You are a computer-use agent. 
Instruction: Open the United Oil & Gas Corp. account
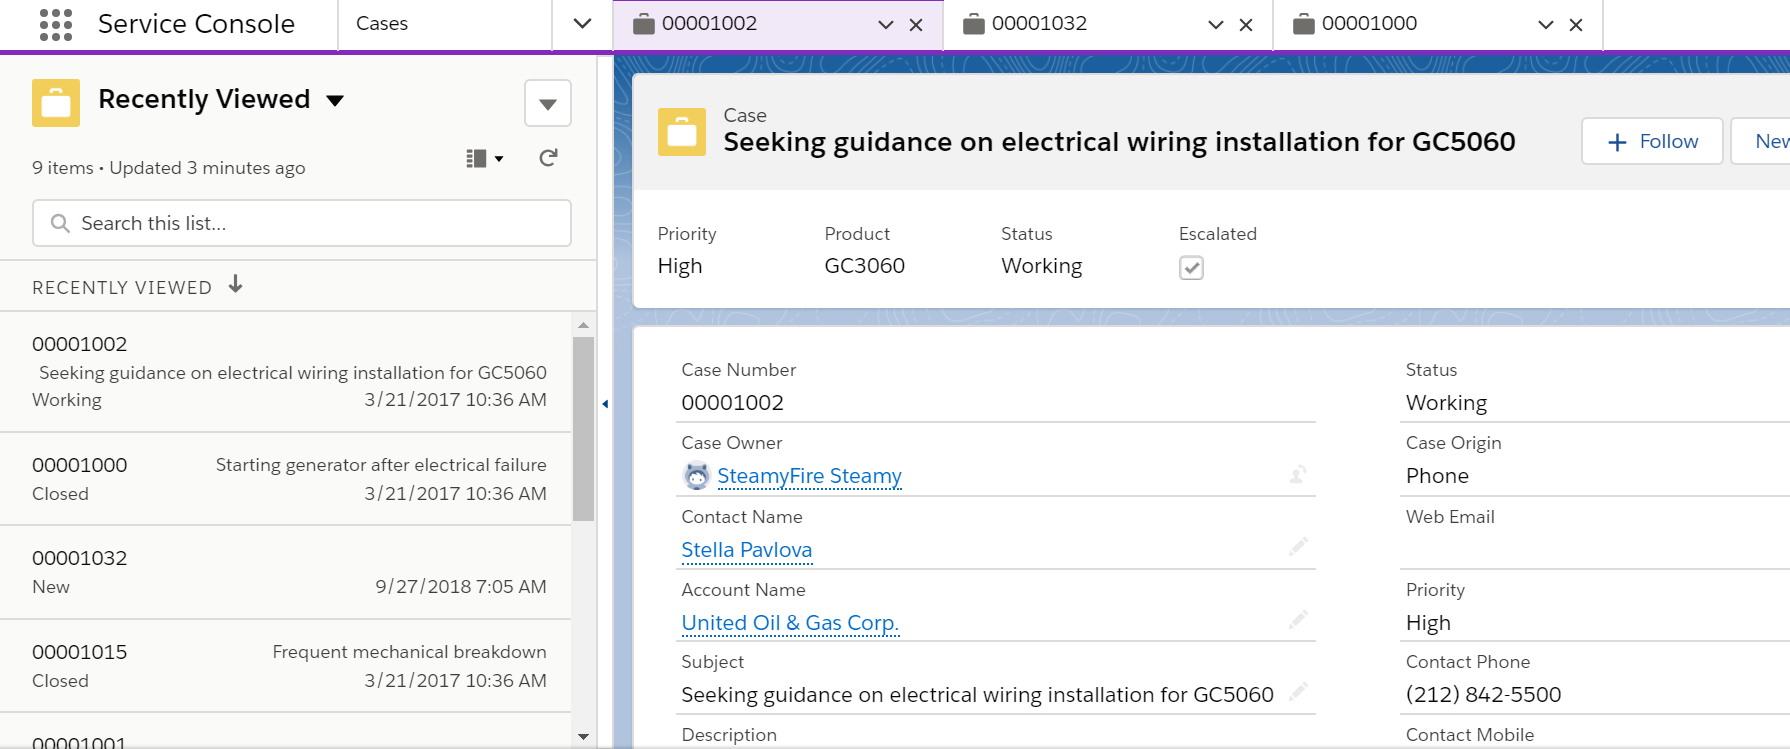(790, 623)
